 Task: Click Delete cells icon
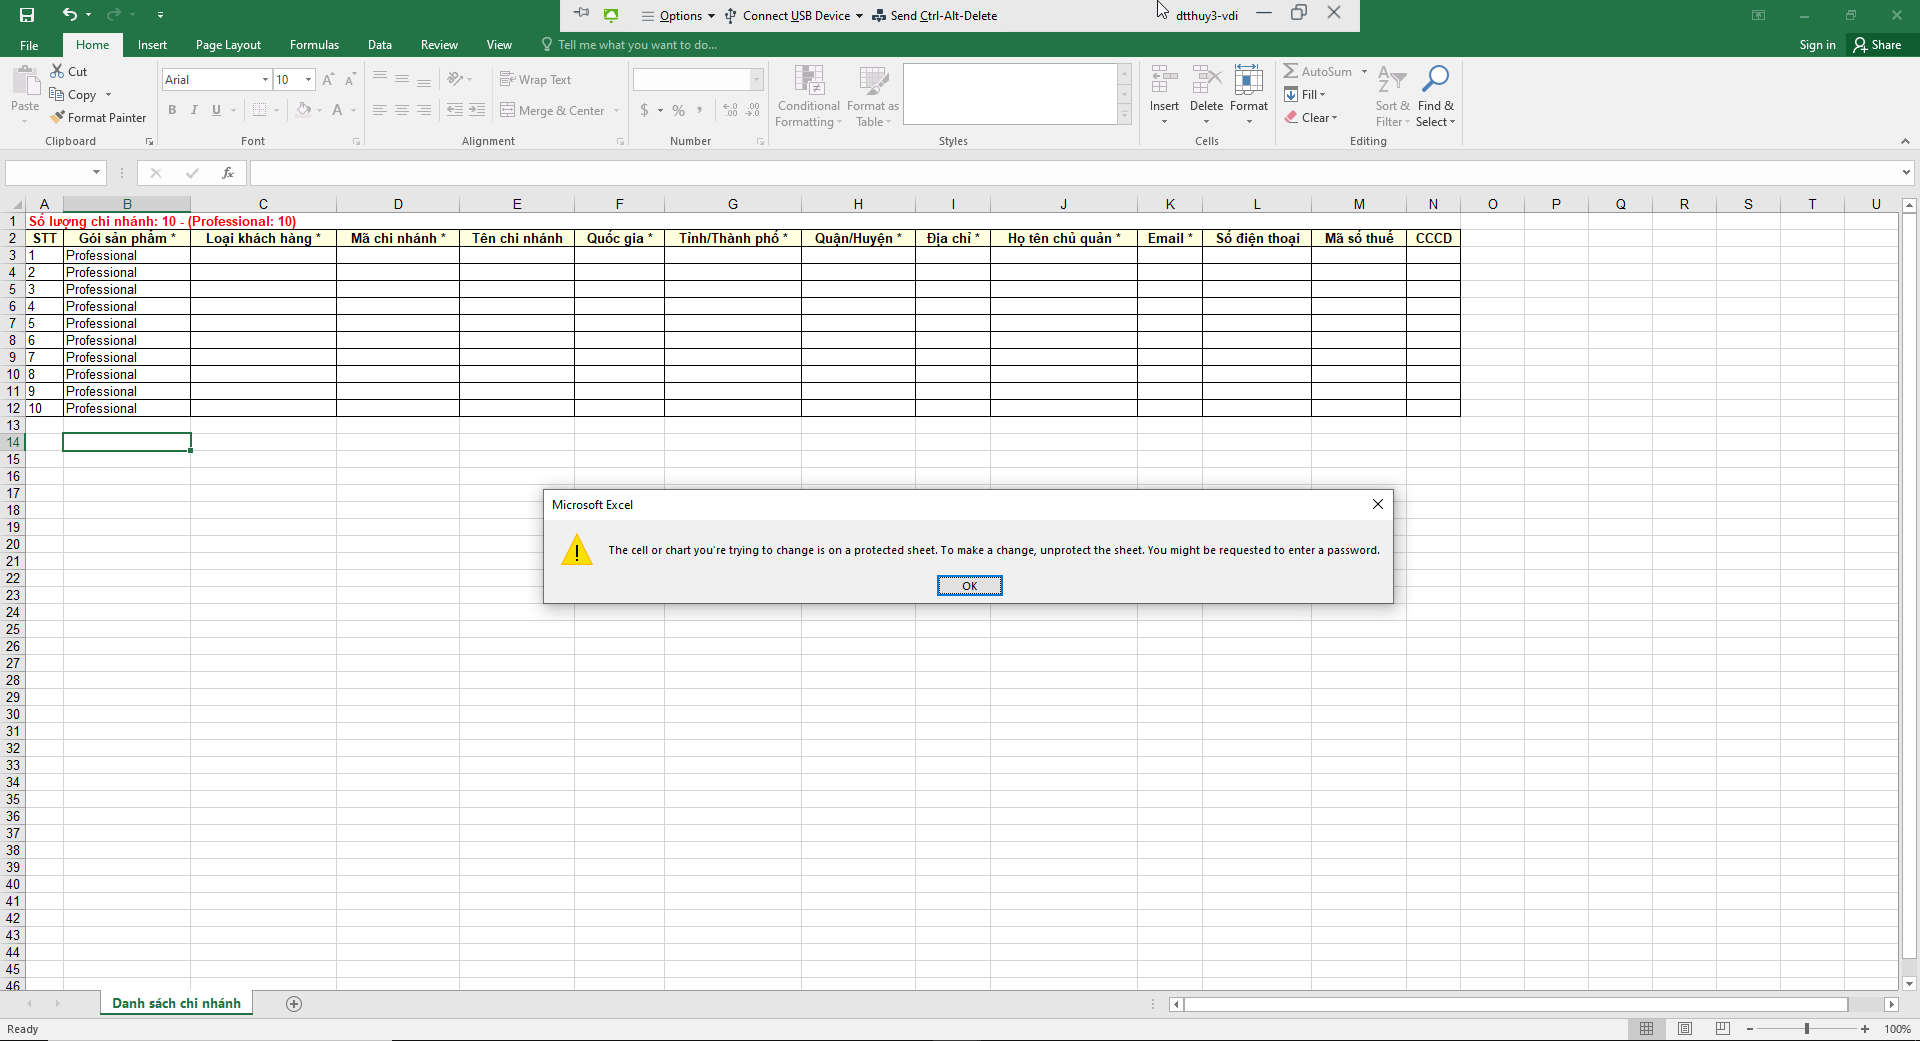point(1207,80)
